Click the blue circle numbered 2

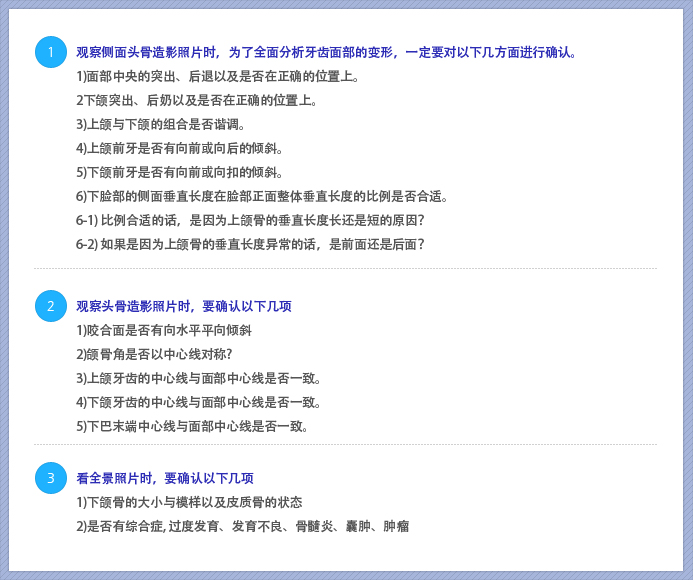[x=51, y=306]
